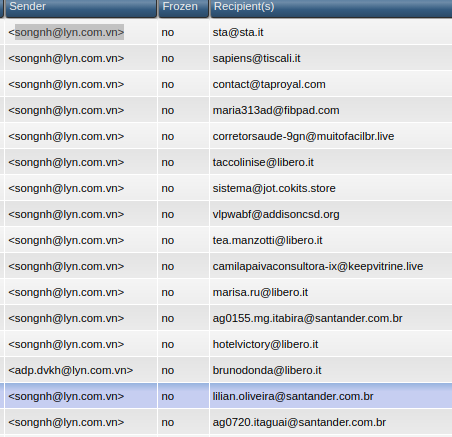
Task: Sort by the Sender column header
Action: [81, 8]
